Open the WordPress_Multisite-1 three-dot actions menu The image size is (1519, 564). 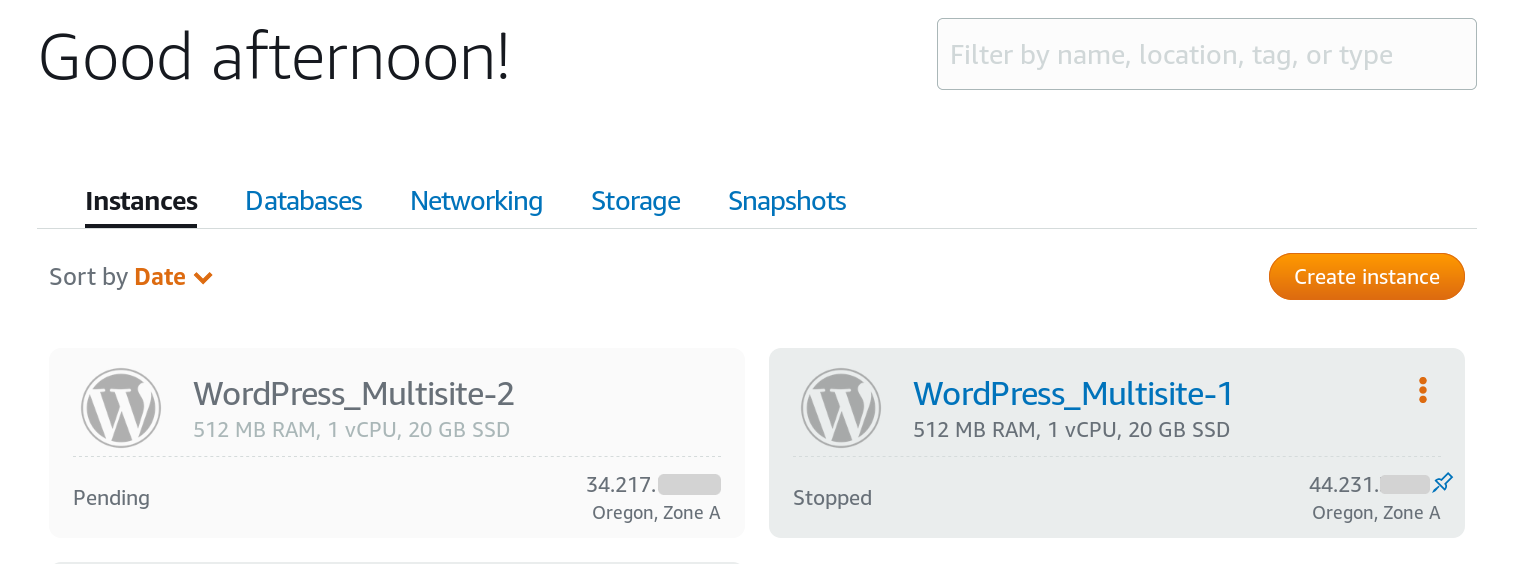[x=1422, y=391]
